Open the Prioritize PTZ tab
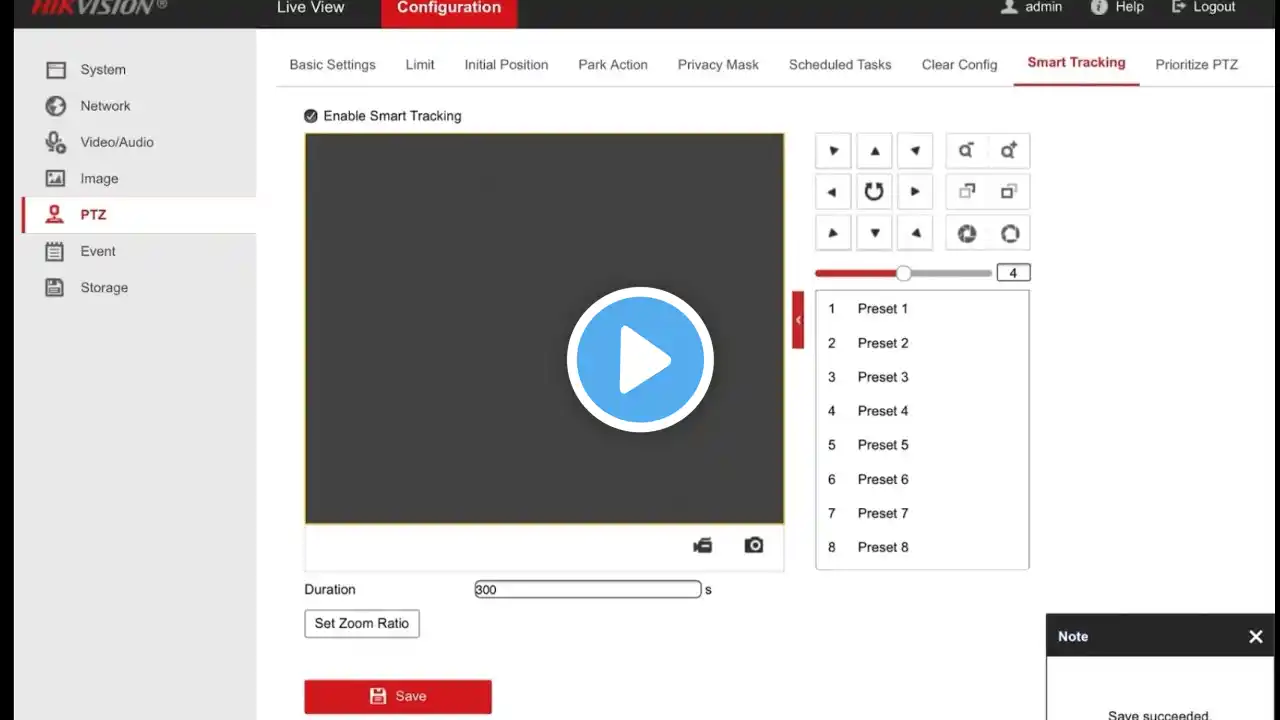 point(1197,65)
